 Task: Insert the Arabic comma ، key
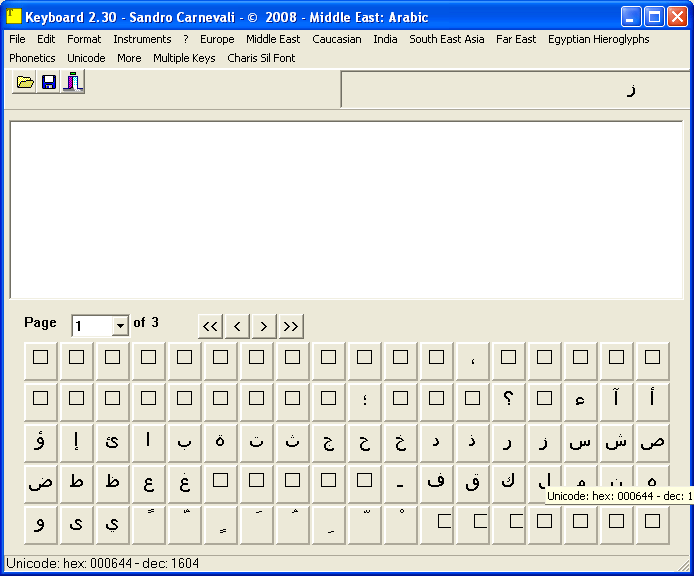473,361
